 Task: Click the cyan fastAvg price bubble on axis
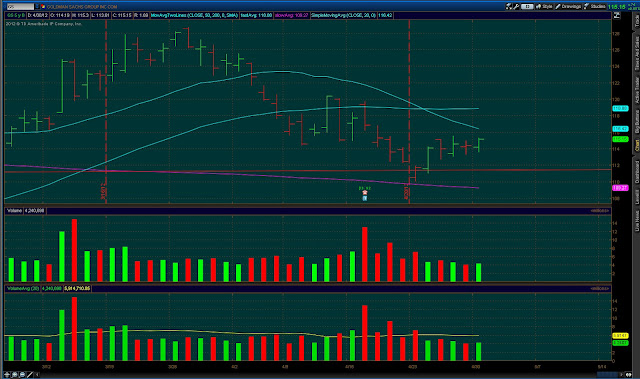pyautogui.click(x=620, y=109)
